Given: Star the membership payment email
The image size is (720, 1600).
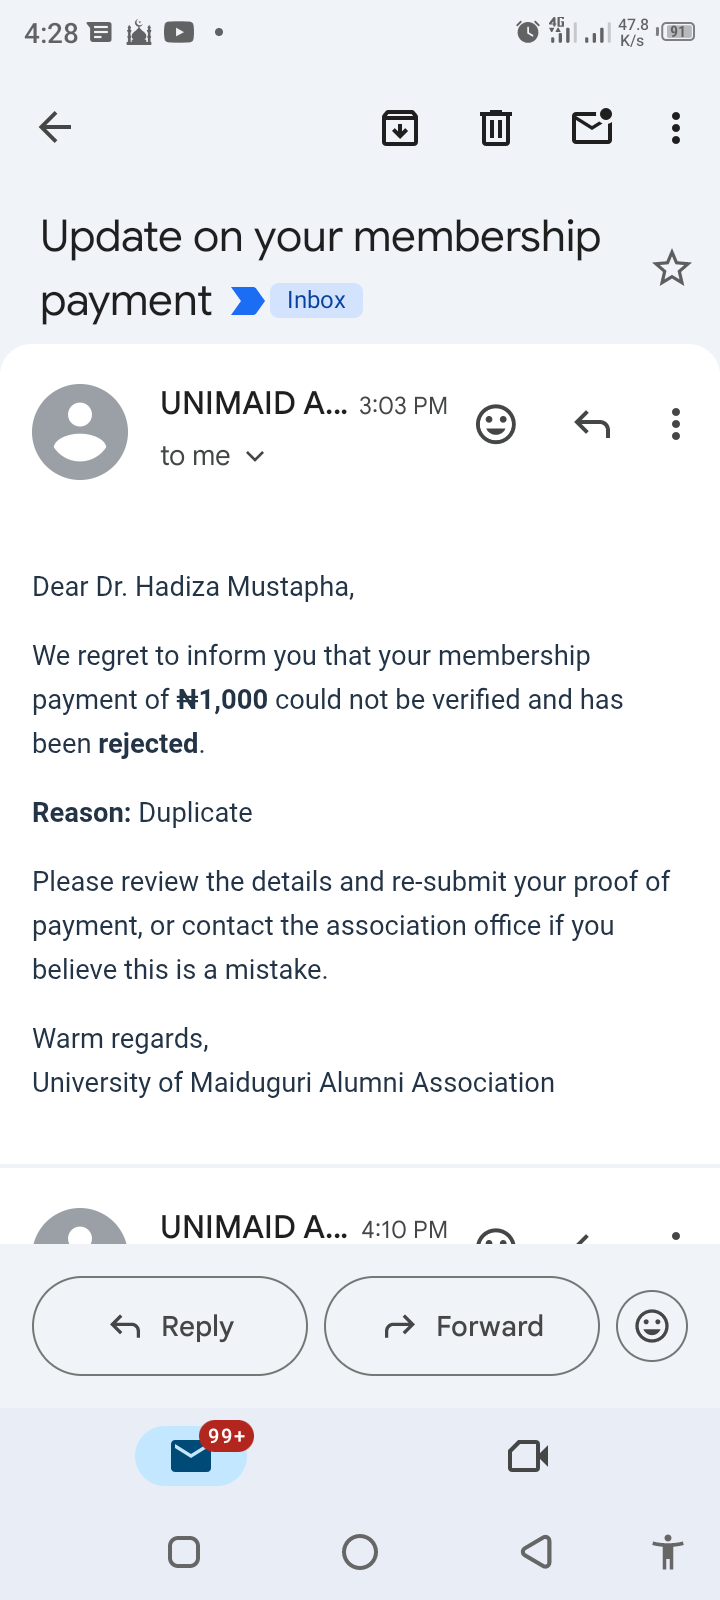Looking at the screenshot, I should click(x=671, y=268).
